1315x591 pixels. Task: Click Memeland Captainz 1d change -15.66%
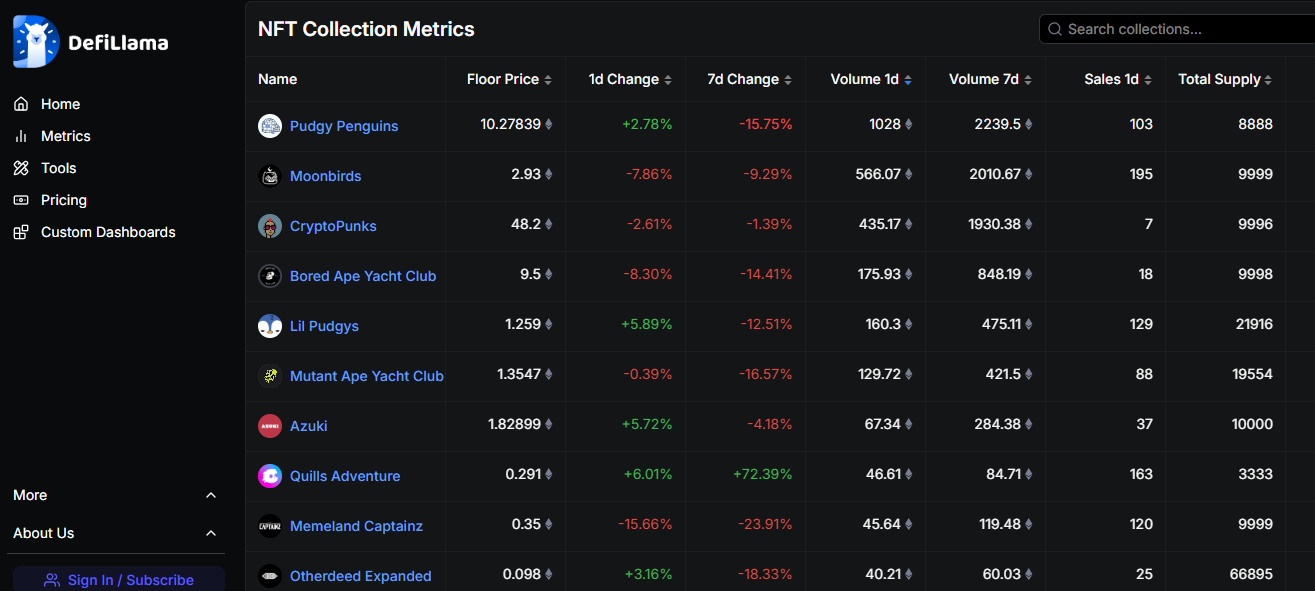tap(645, 524)
